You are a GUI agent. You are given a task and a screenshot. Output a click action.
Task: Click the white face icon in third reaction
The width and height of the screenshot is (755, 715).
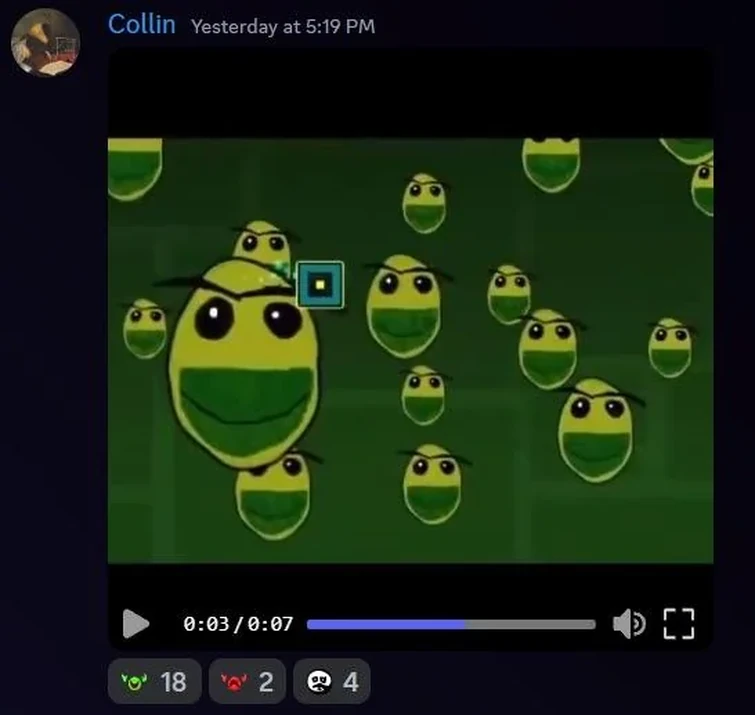pyautogui.click(x=319, y=682)
